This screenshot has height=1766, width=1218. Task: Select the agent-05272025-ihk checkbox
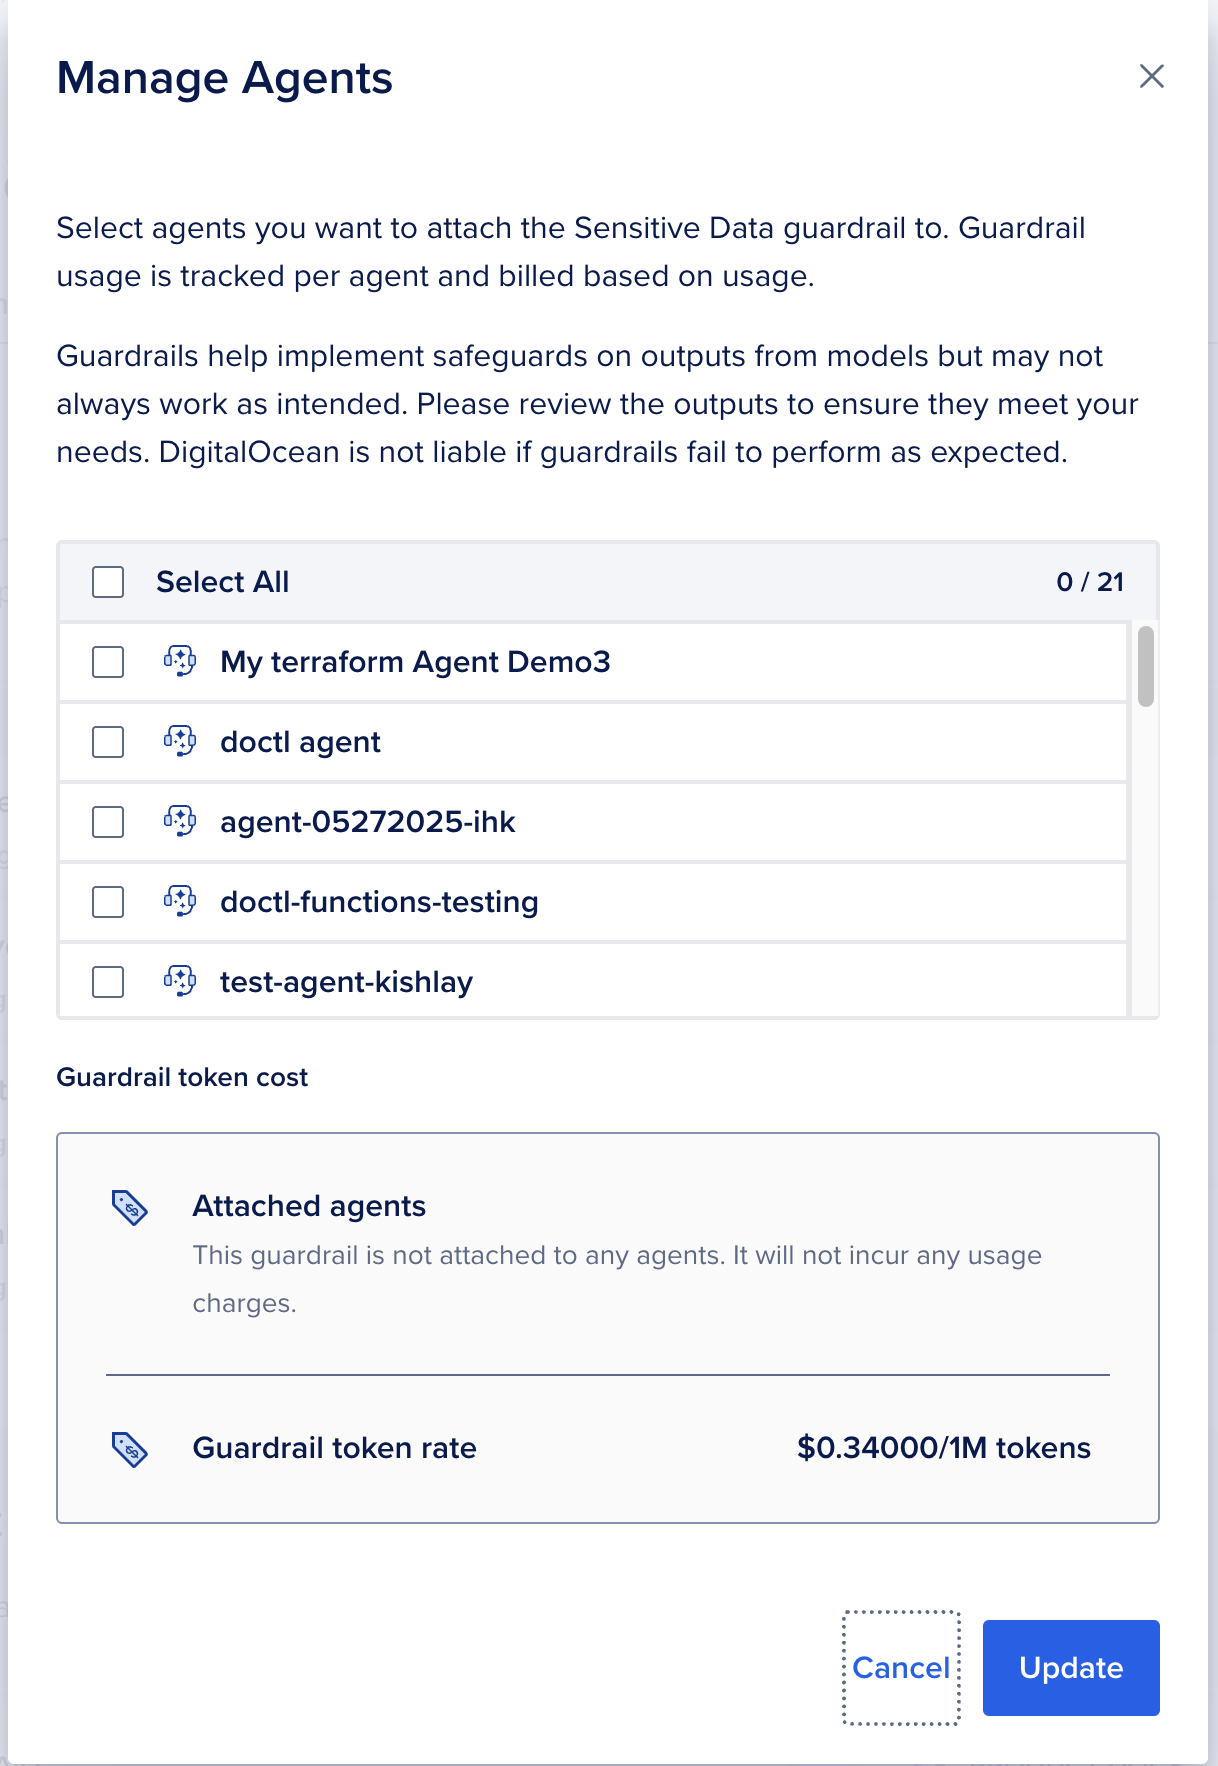pyautogui.click(x=108, y=822)
